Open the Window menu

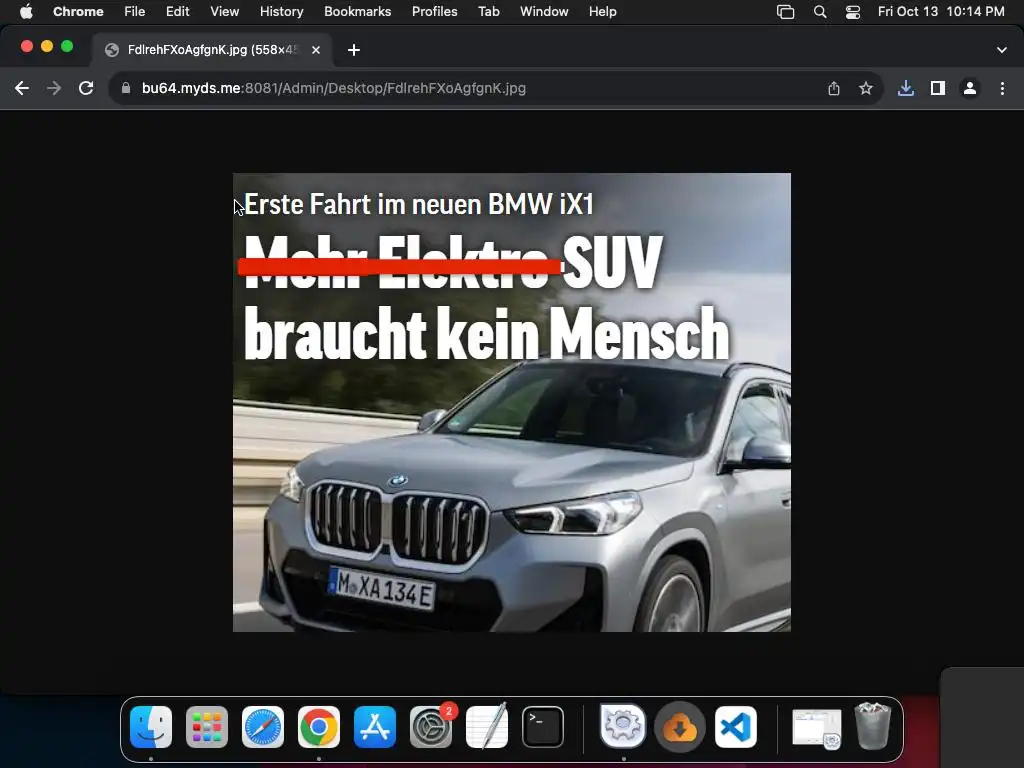point(544,12)
